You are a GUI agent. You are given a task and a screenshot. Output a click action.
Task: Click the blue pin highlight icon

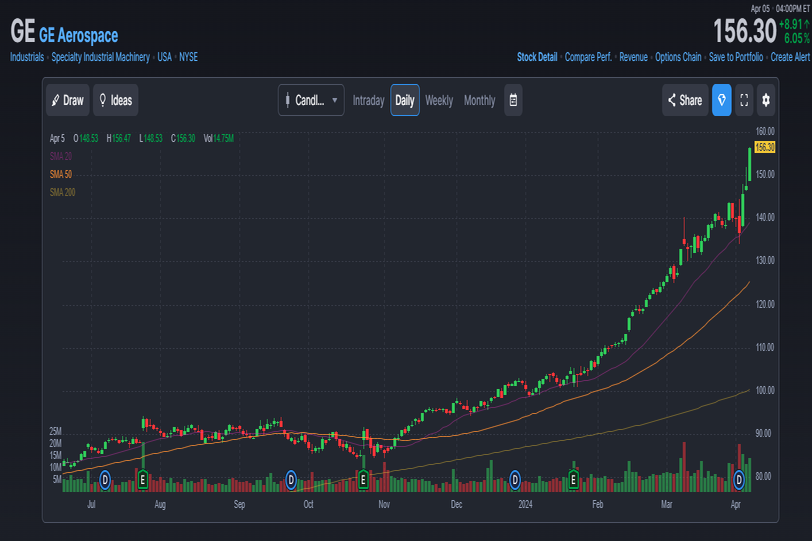coord(721,100)
